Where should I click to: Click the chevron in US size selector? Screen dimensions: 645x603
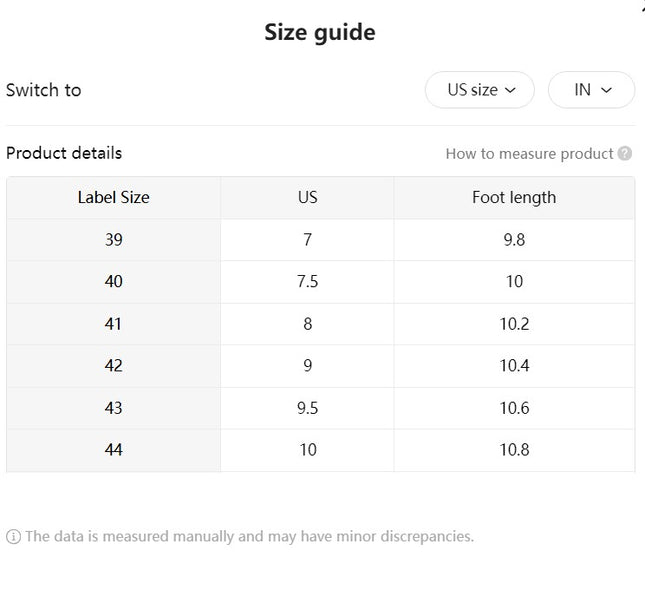(510, 90)
